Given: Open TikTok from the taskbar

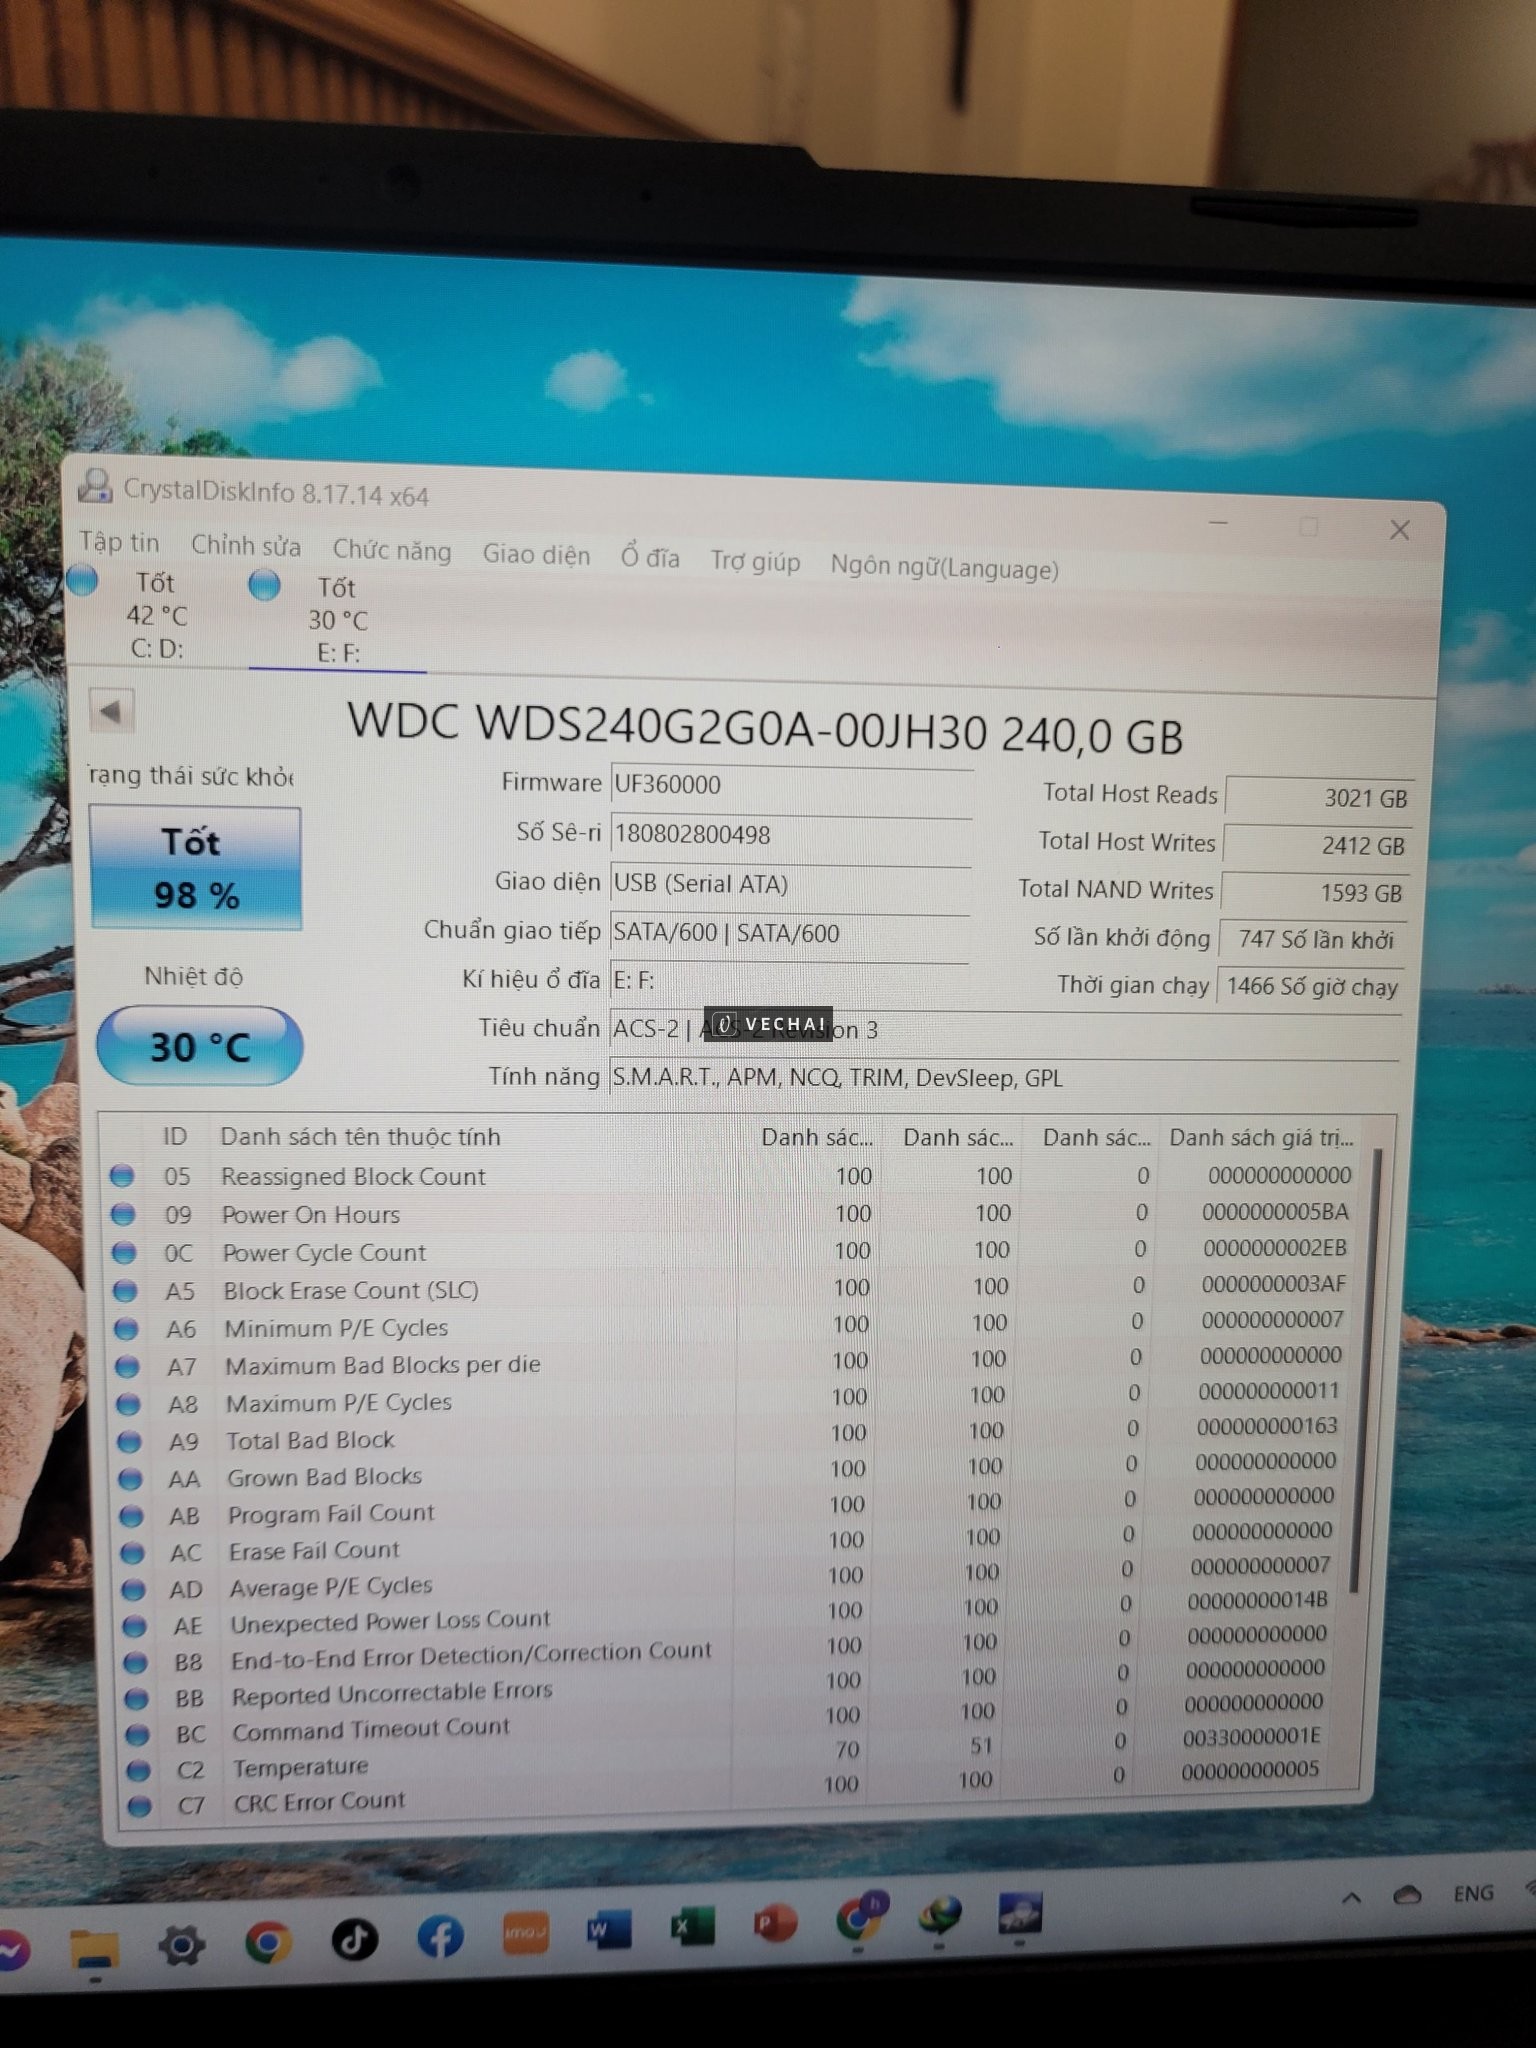Looking at the screenshot, I should pyautogui.click(x=354, y=1939).
